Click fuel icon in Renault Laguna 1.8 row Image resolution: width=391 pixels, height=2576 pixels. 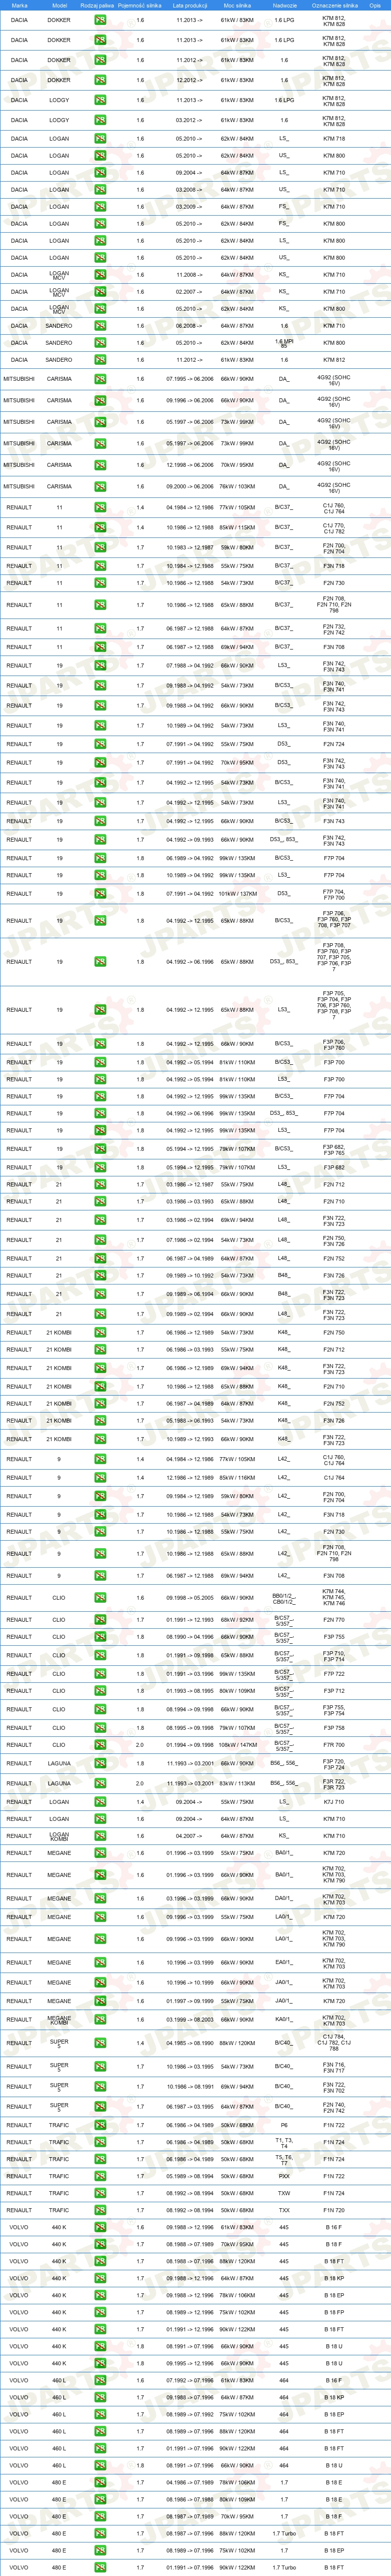click(100, 1763)
